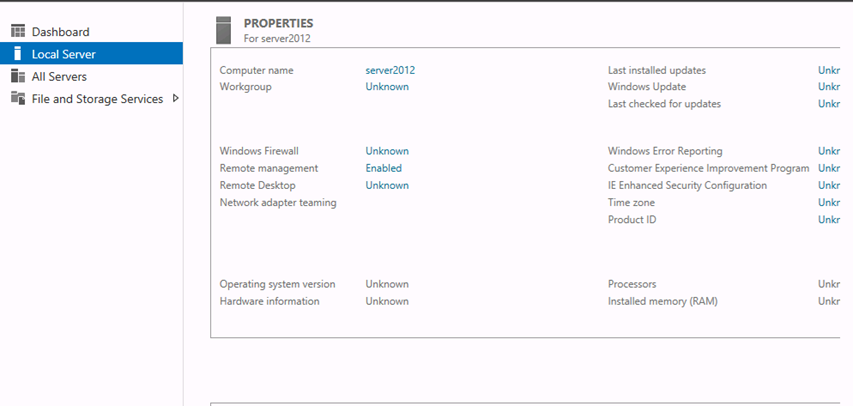Click the Product ID value link

click(829, 219)
